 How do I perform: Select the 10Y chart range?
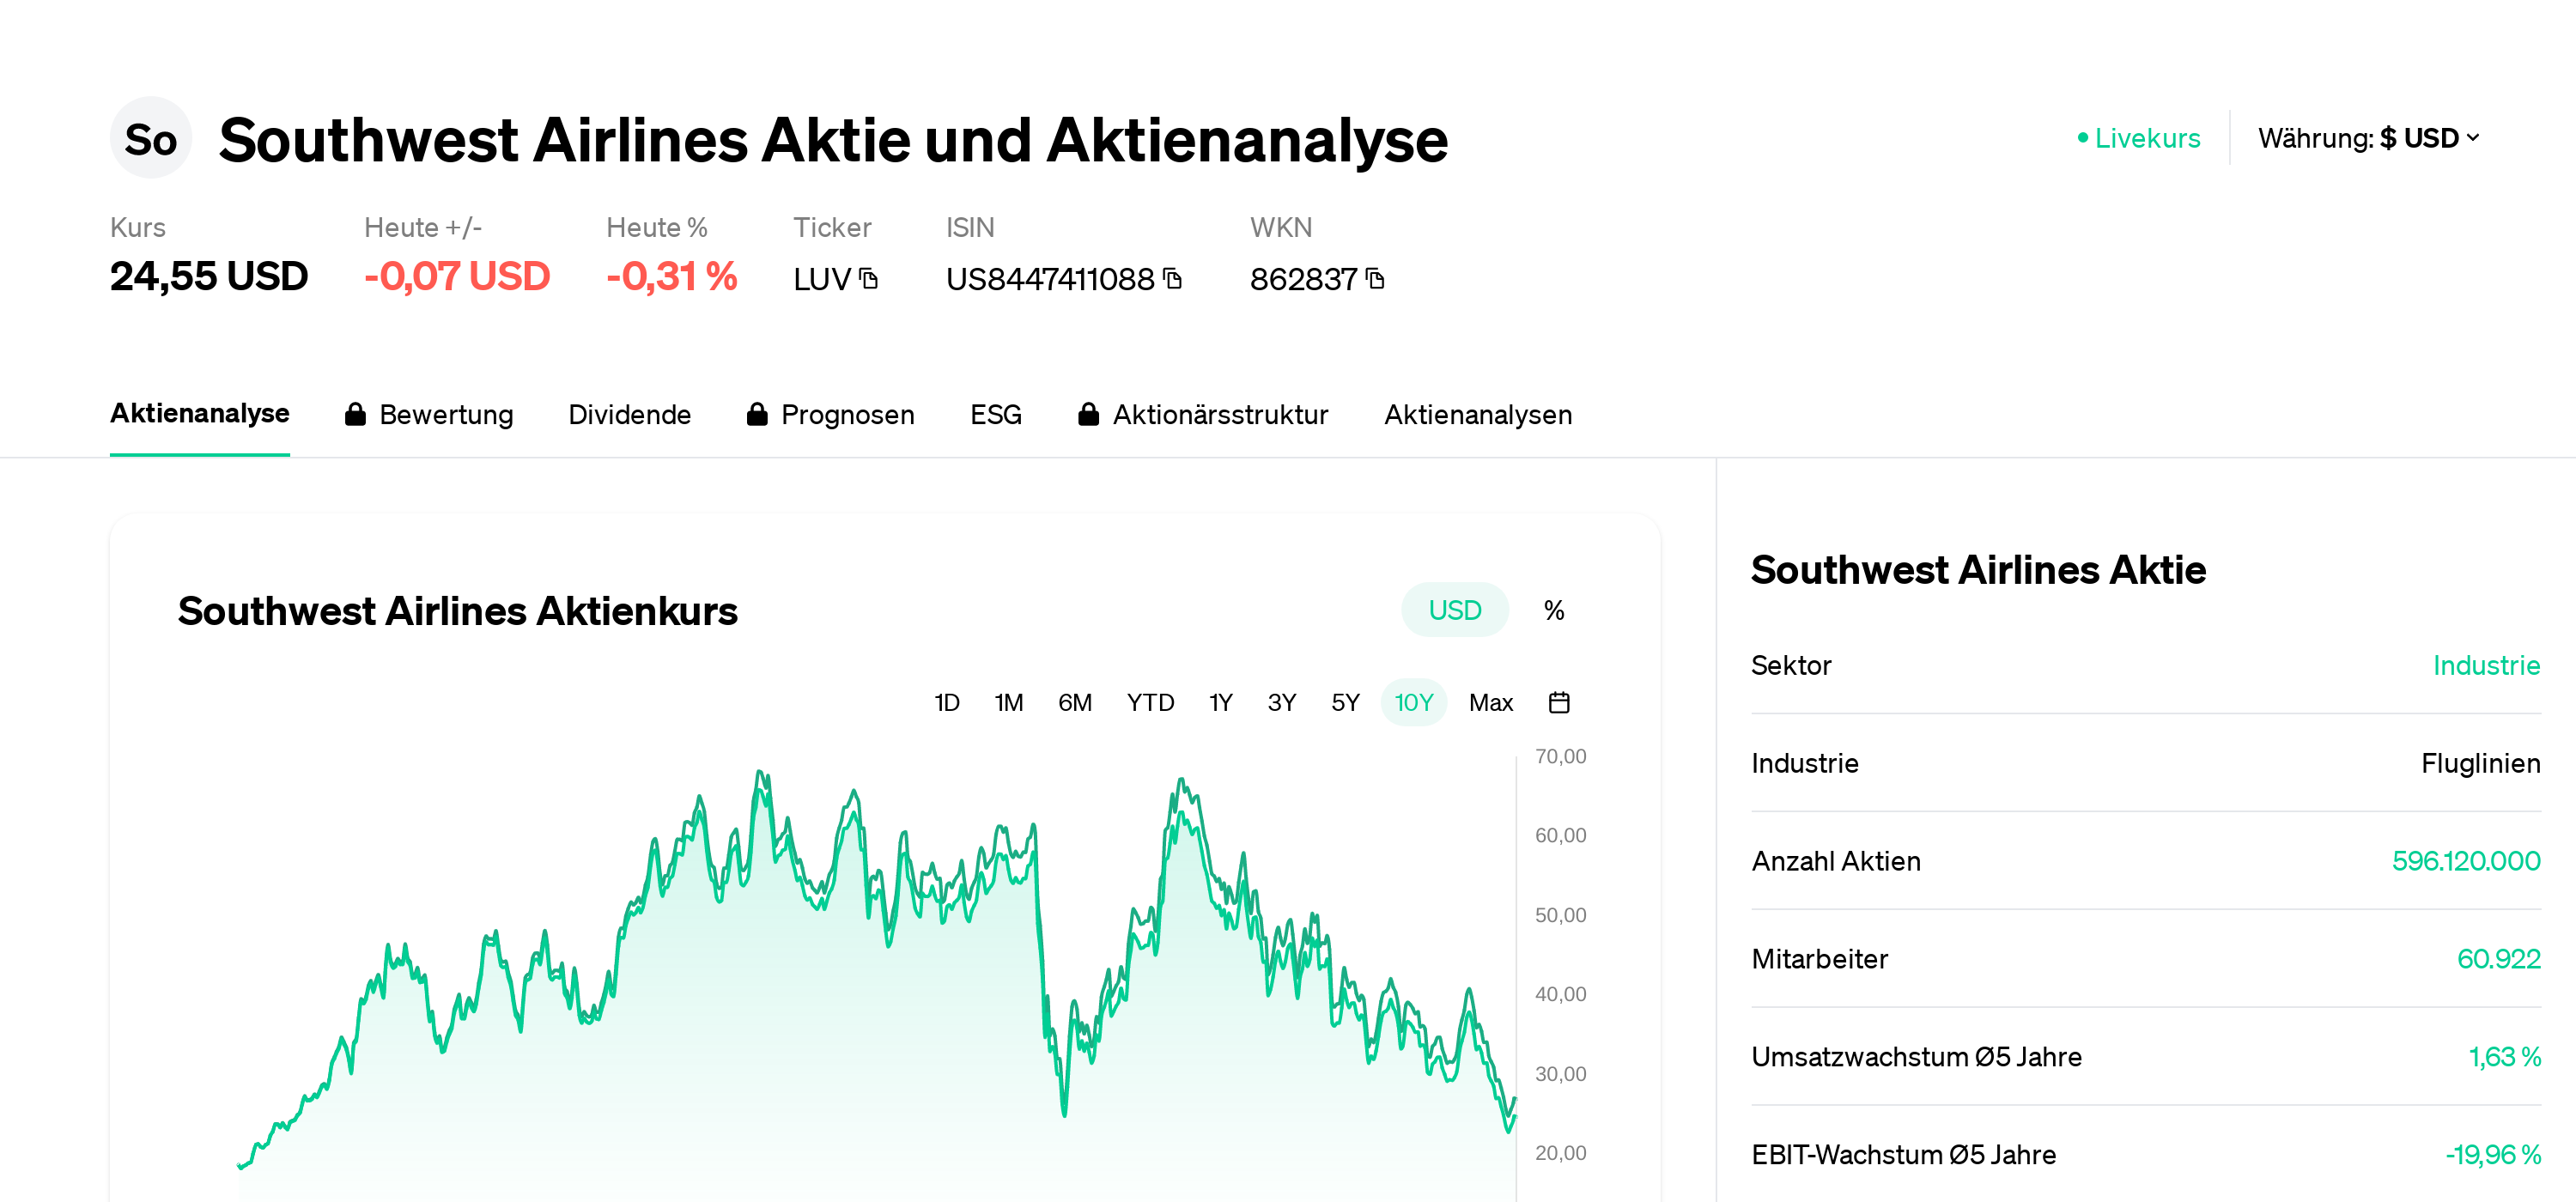[x=1413, y=702]
